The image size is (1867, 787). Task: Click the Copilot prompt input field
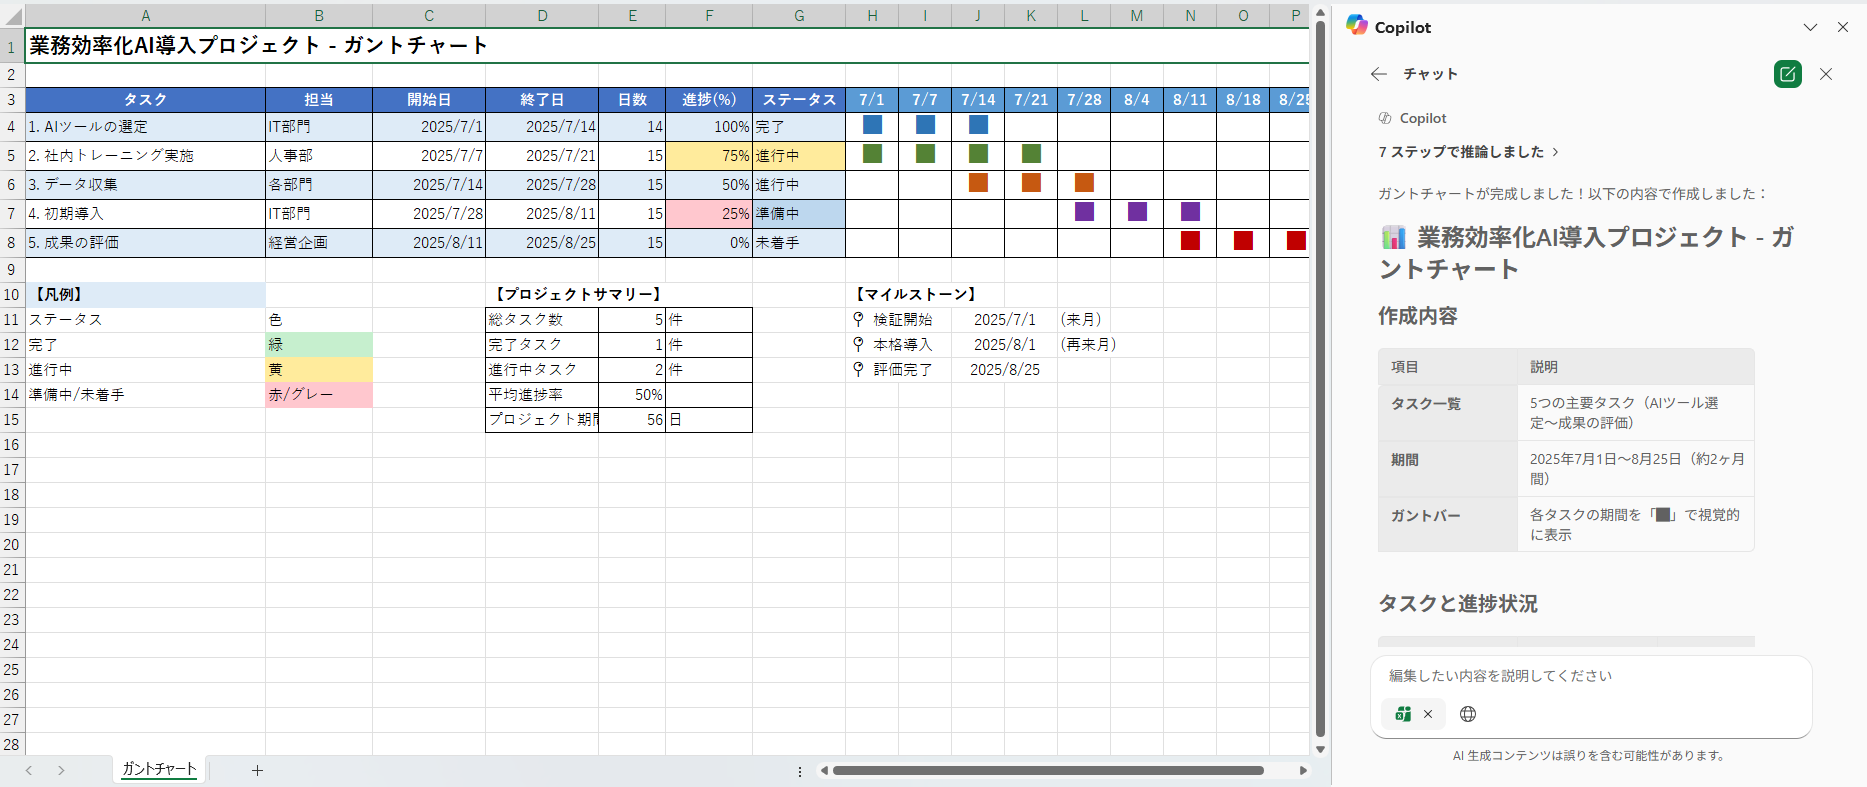tap(1590, 676)
